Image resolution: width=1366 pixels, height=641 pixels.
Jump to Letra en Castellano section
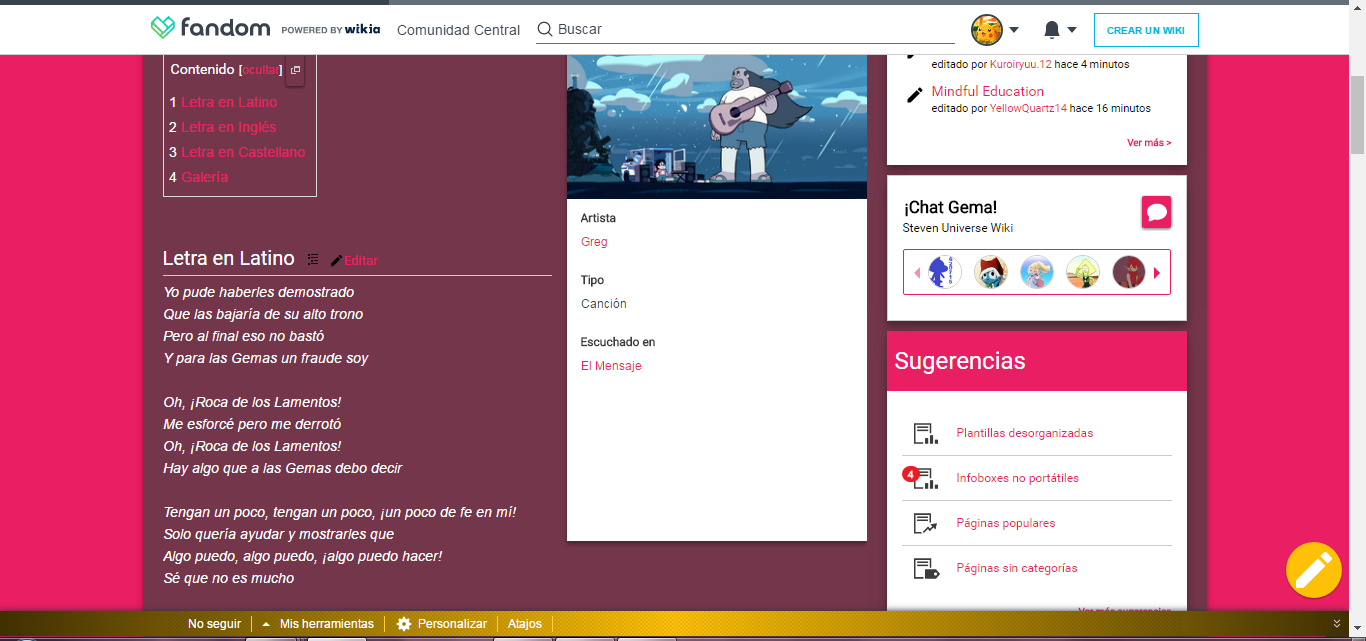(x=243, y=152)
